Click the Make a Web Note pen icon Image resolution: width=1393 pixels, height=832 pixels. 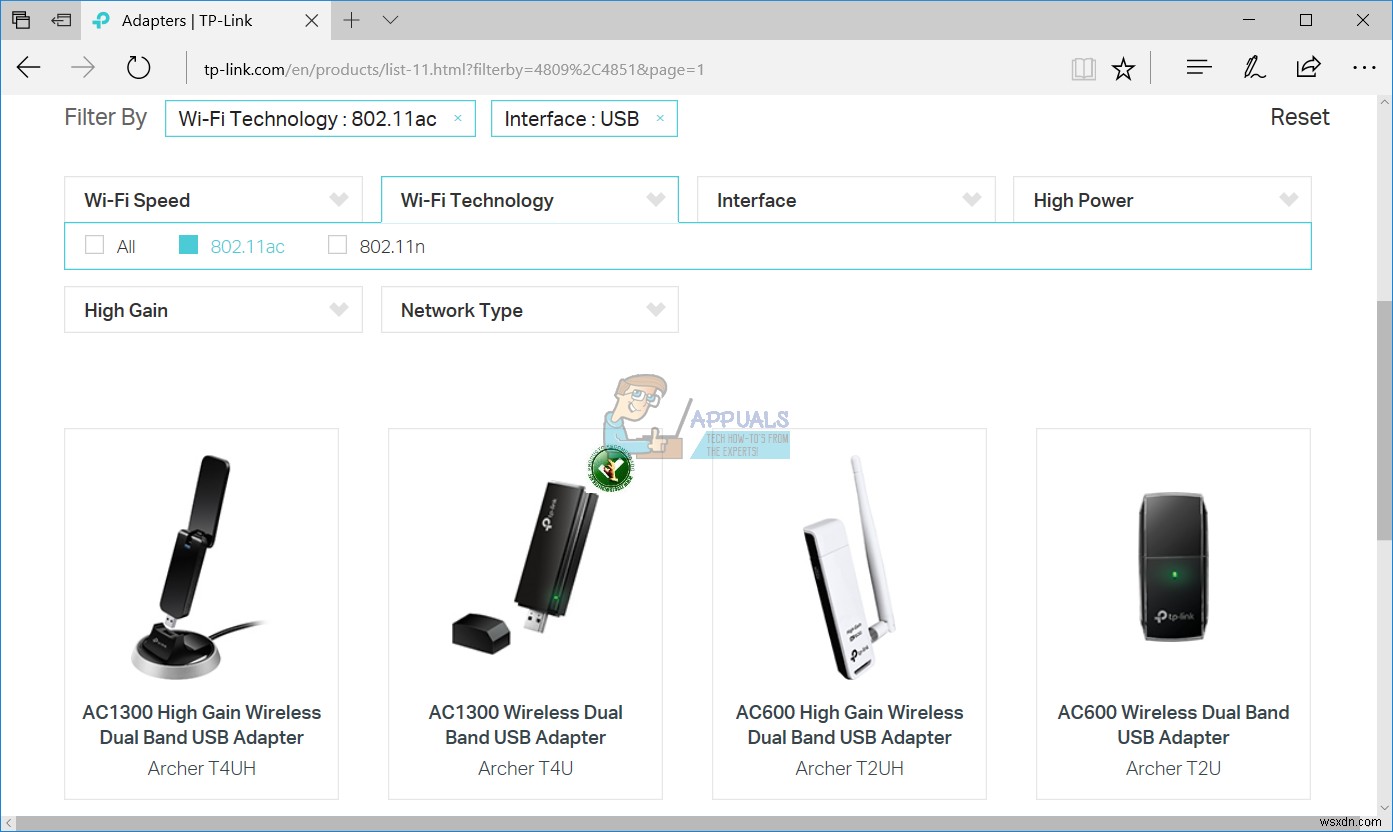[x=1254, y=67]
